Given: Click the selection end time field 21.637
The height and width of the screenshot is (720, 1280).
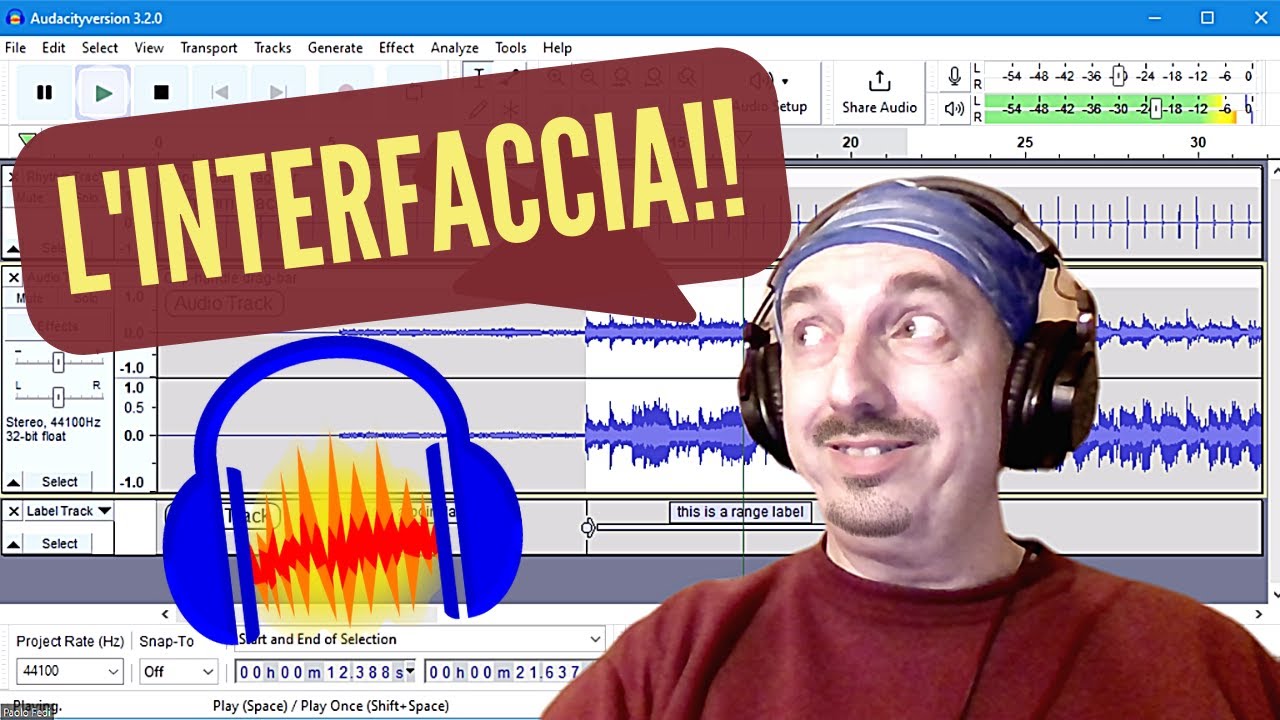Looking at the screenshot, I should click(x=504, y=672).
